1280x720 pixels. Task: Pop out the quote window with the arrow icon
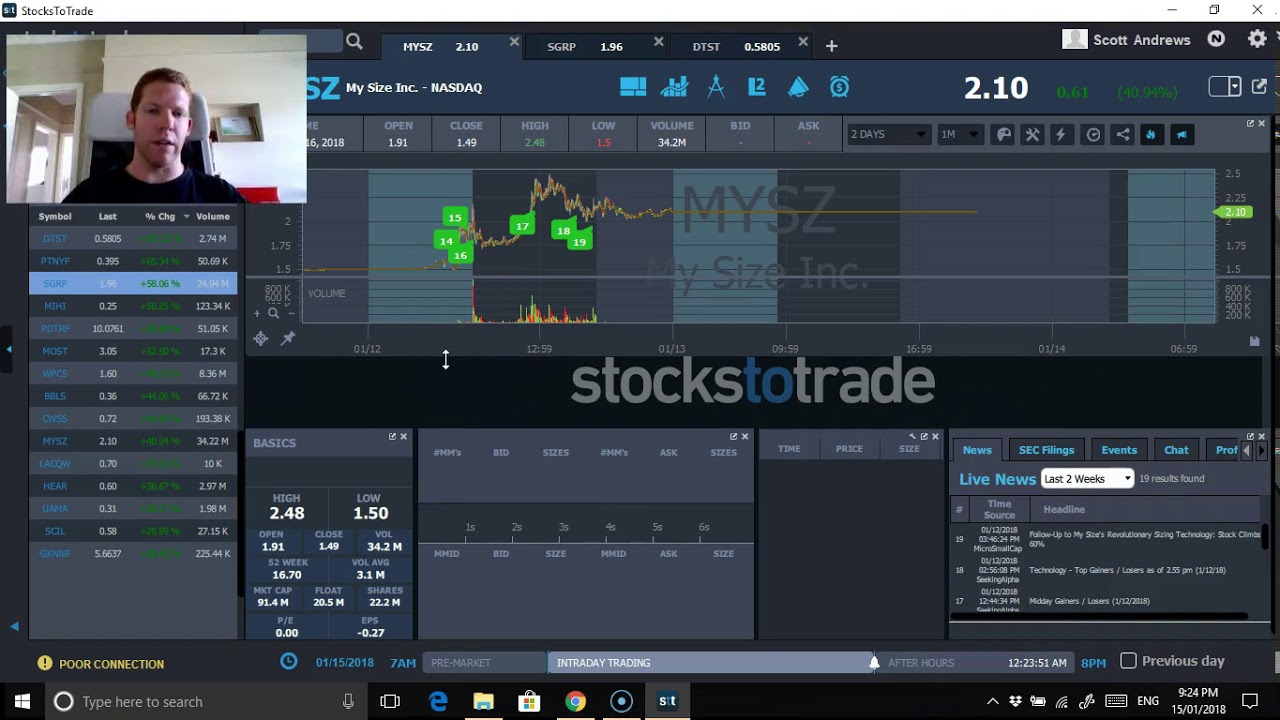1259,87
